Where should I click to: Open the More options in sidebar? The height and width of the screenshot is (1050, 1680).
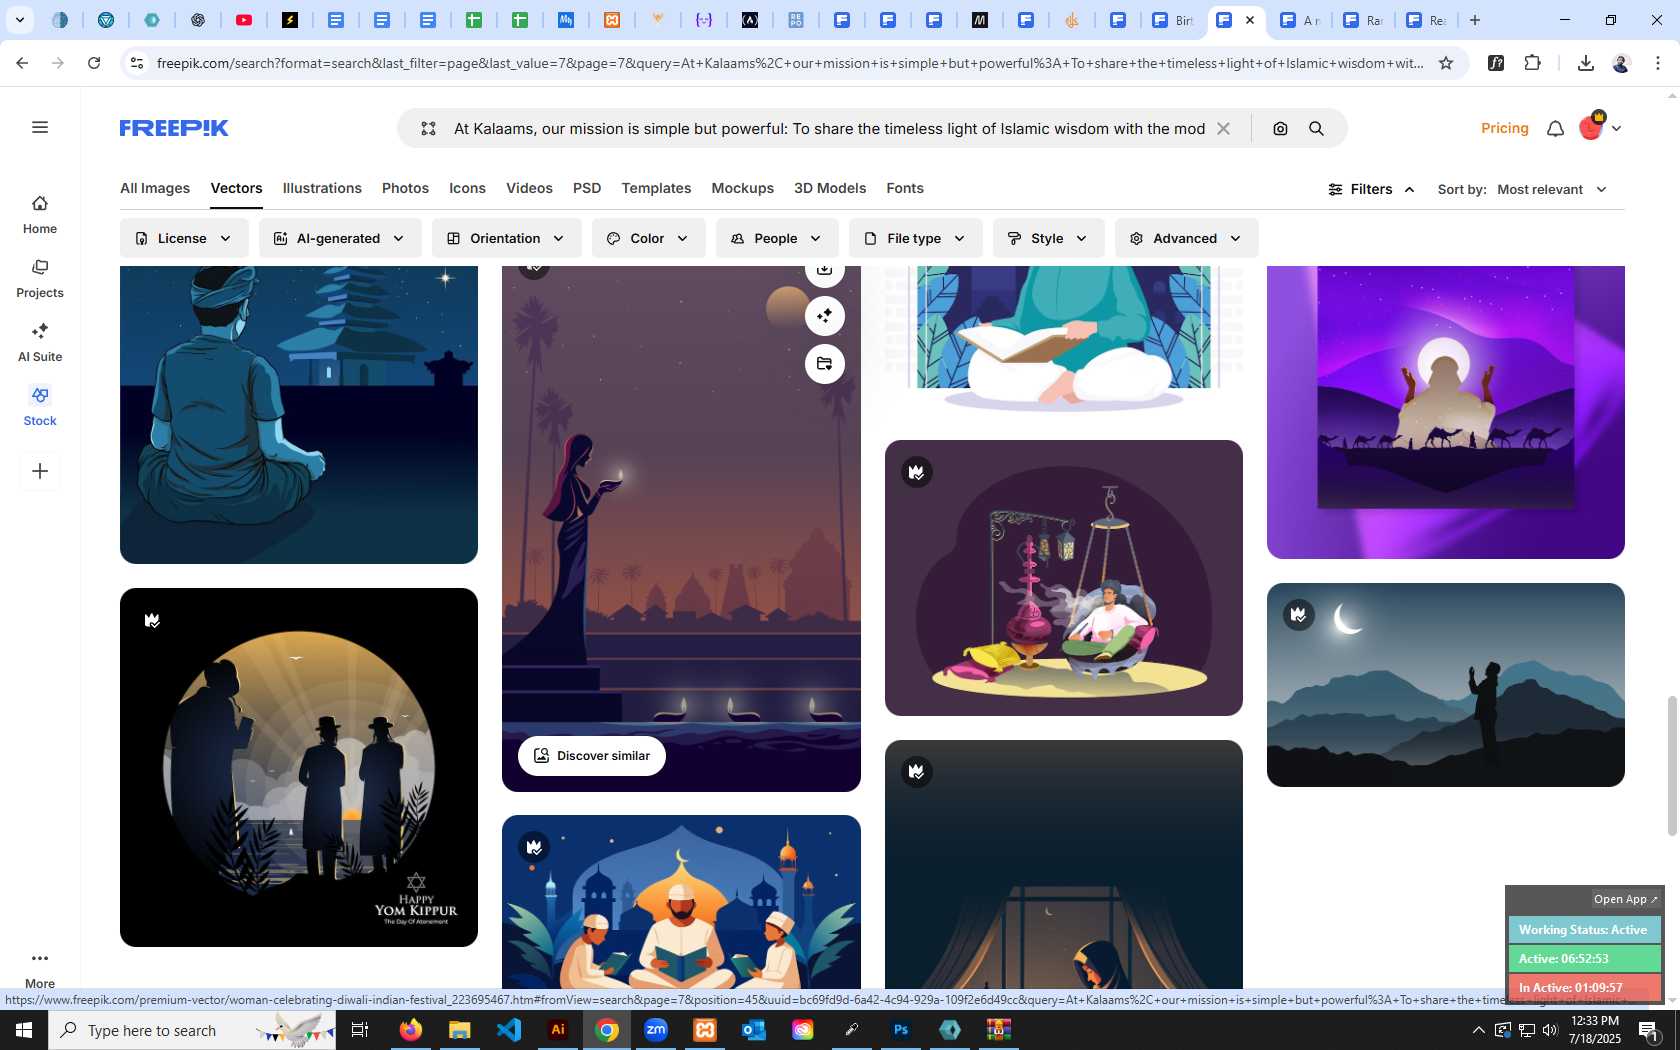pyautogui.click(x=40, y=969)
